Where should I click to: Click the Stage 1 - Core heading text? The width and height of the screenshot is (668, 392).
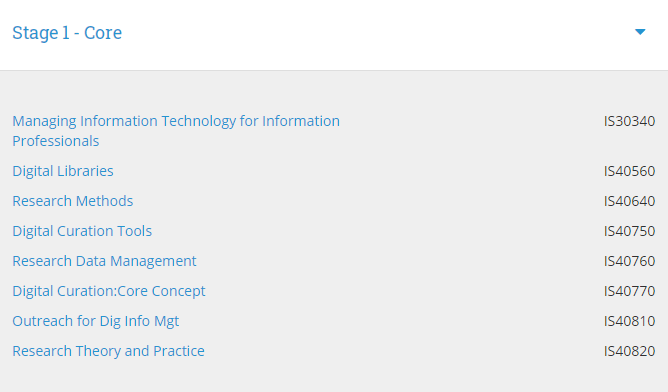click(67, 33)
